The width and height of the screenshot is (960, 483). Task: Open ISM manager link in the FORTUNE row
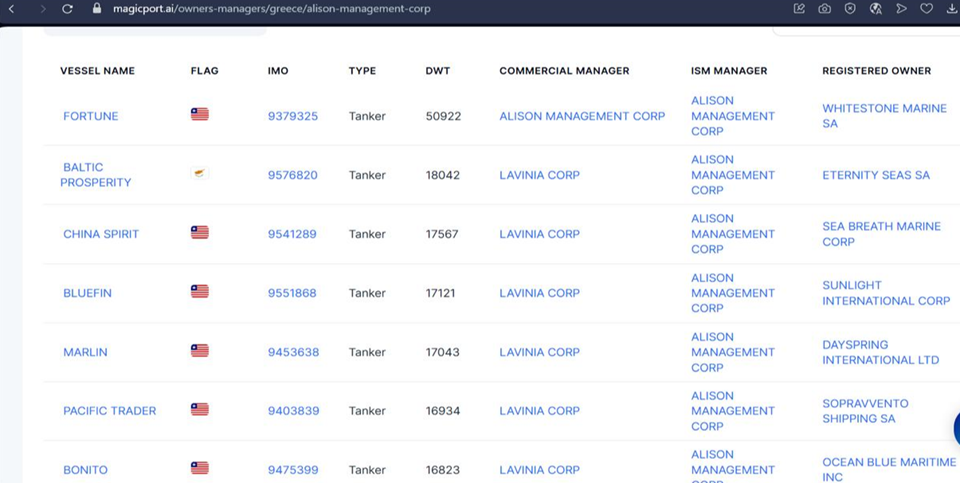coord(733,116)
